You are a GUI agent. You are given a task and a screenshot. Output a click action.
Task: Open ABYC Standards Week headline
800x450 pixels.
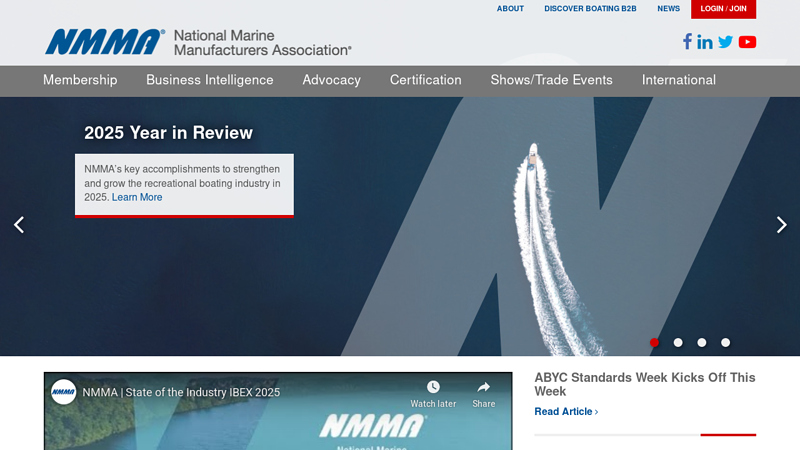coord(644,384)
